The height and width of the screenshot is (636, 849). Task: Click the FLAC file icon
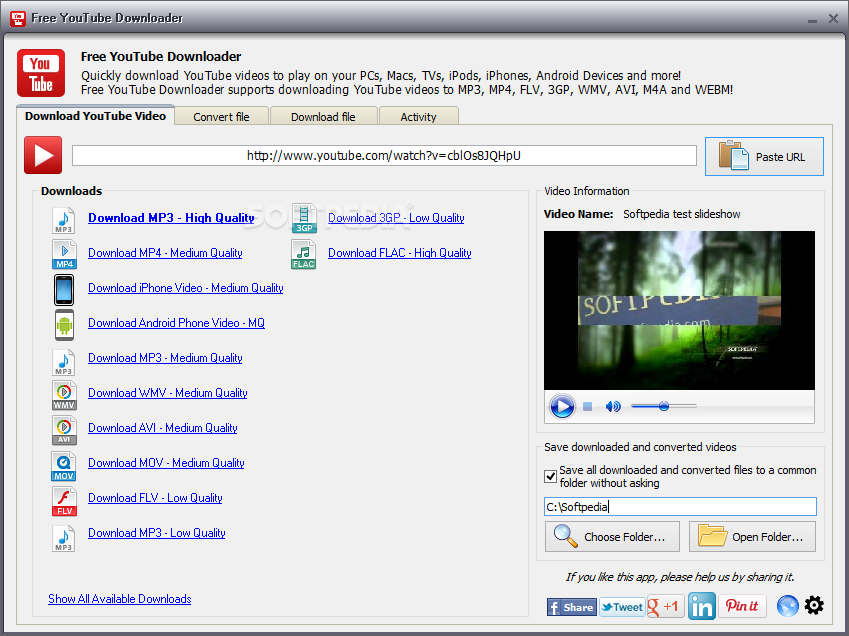tap(303, 254)
